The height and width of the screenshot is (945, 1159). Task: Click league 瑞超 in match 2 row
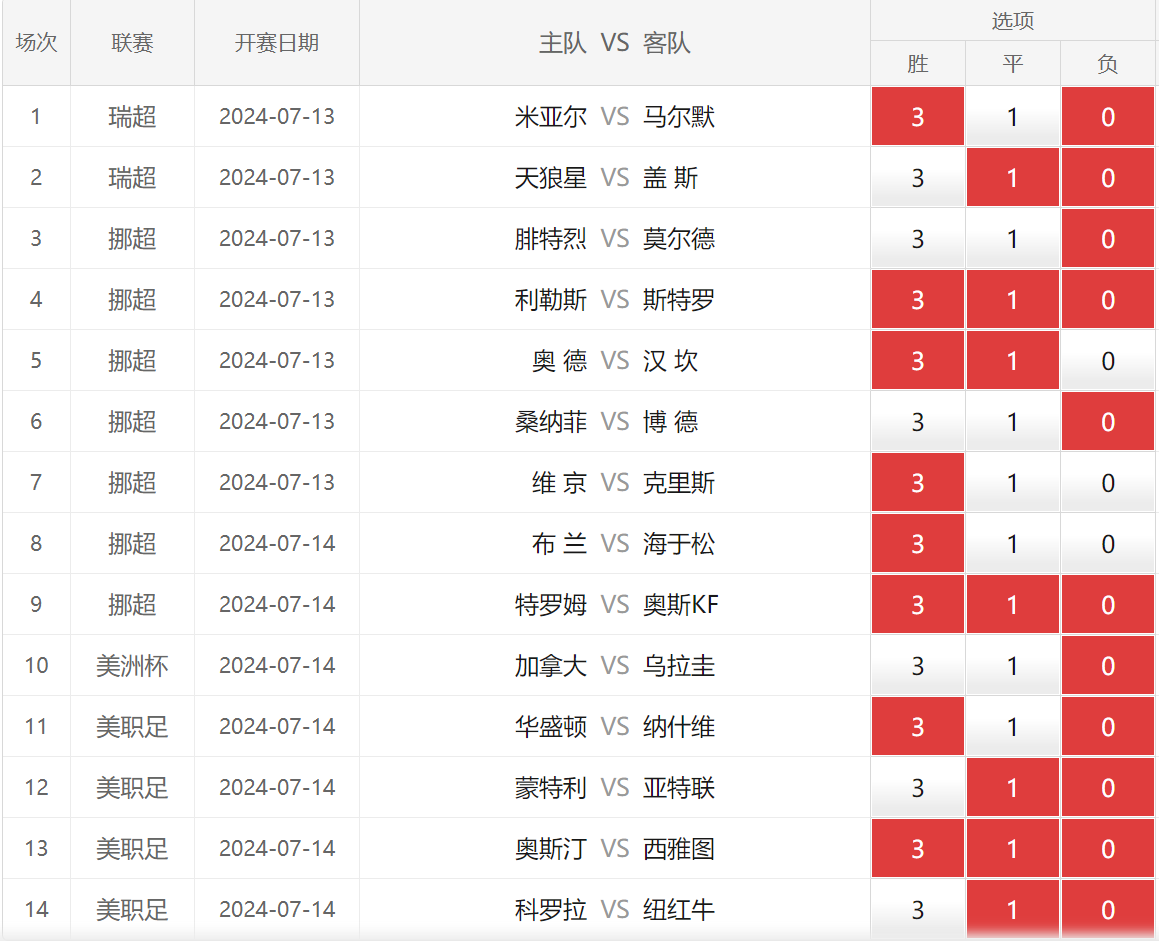132,177
